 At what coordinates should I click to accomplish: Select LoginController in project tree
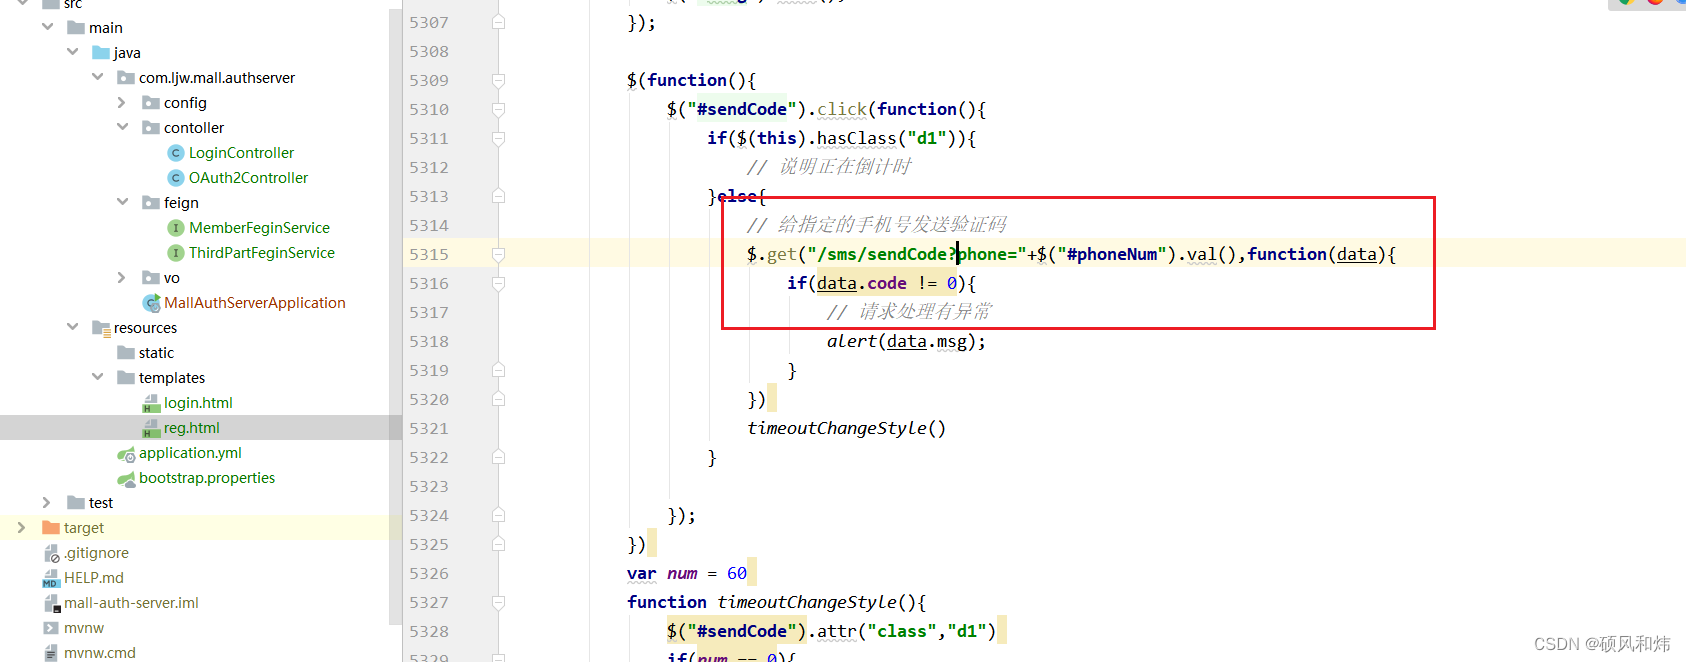(241, 152)
